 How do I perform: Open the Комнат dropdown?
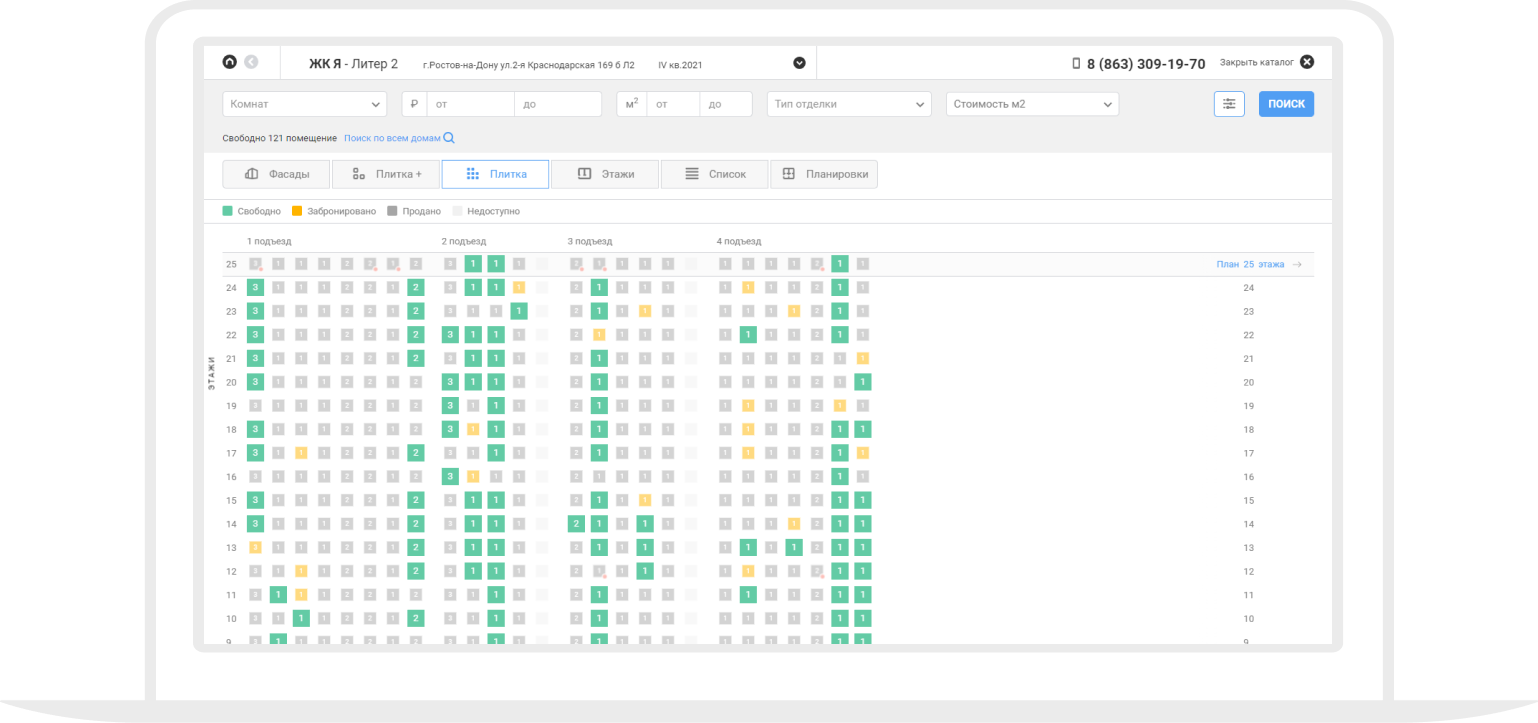click(x=304, y=104)
